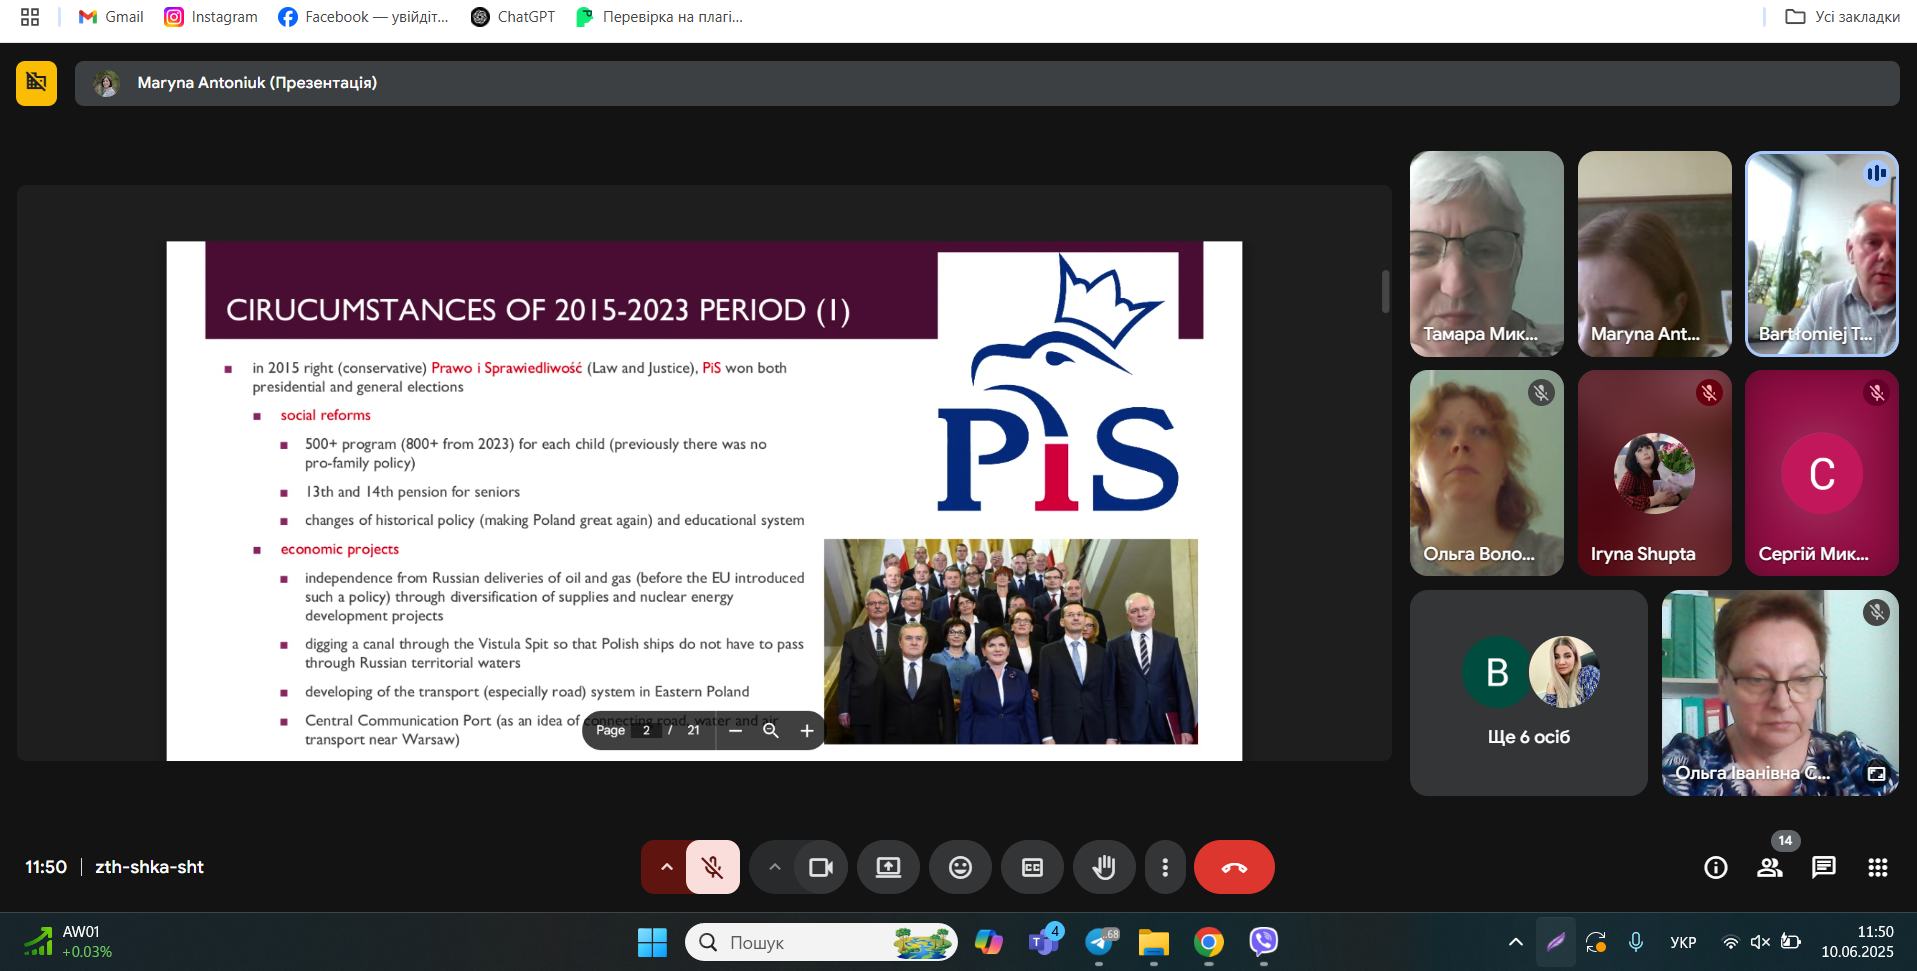Image resolution: width=1917 pixels, height=971 pixels.
Task: Open File Explorer from taskbar
Action: 1154,942
